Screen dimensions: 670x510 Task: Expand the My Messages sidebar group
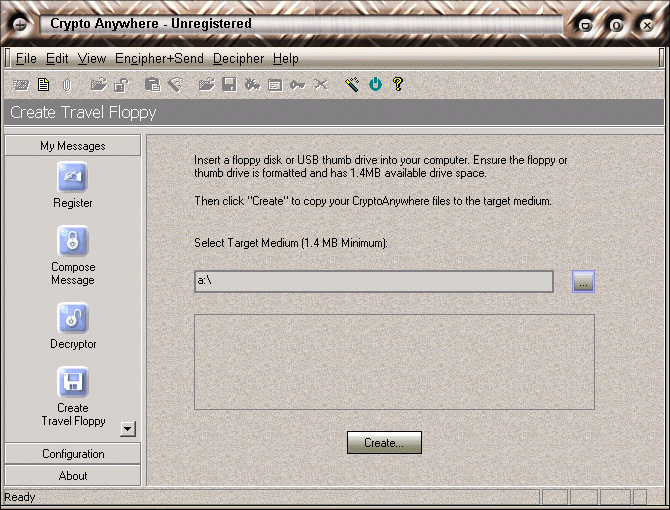point(73,146)
